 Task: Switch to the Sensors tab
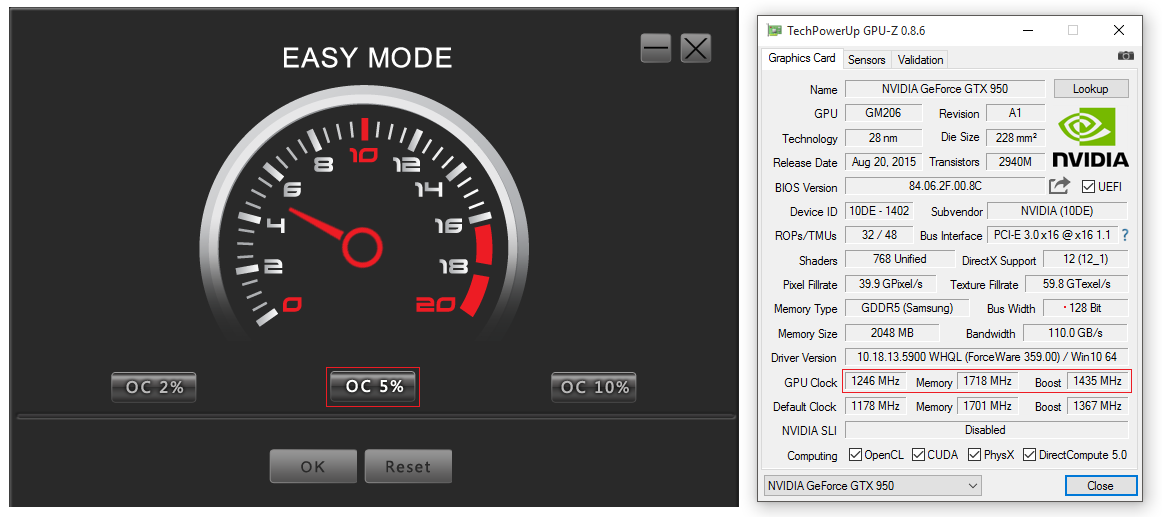click(866, 60)
